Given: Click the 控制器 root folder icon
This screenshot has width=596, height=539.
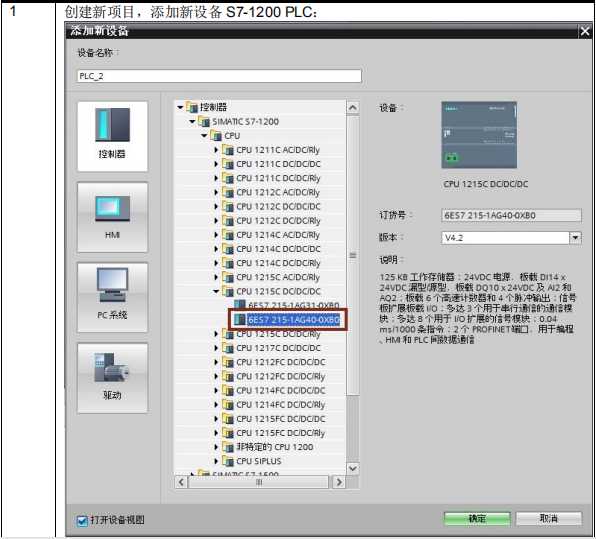Looking at the screenshot, I should pyautogui.click(x=192, y=108).
